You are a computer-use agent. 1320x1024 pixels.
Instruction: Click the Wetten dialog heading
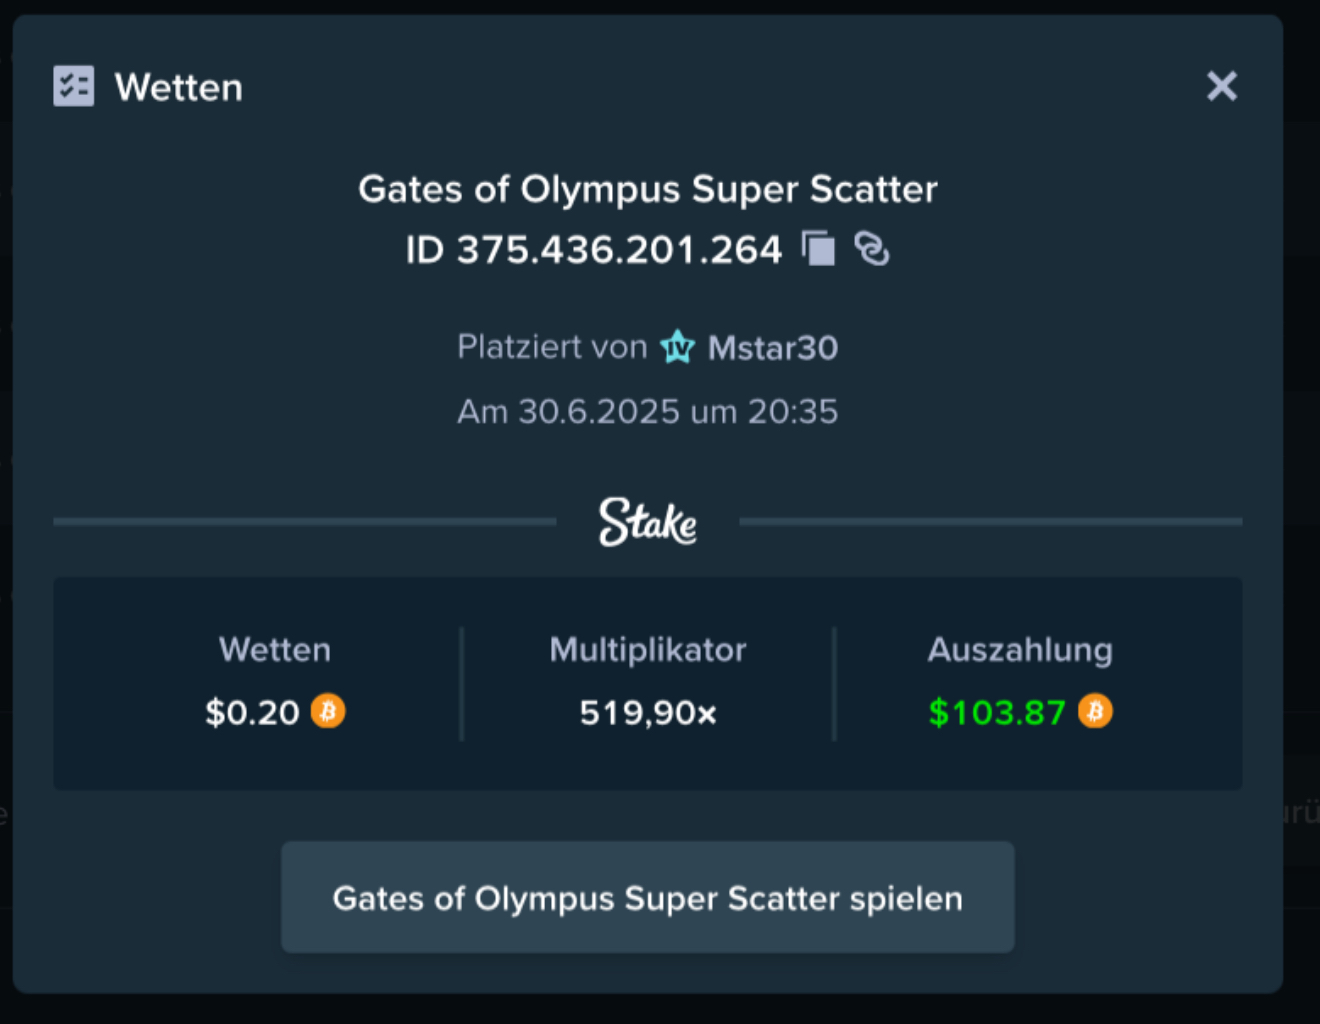click(x=179, y=87)
